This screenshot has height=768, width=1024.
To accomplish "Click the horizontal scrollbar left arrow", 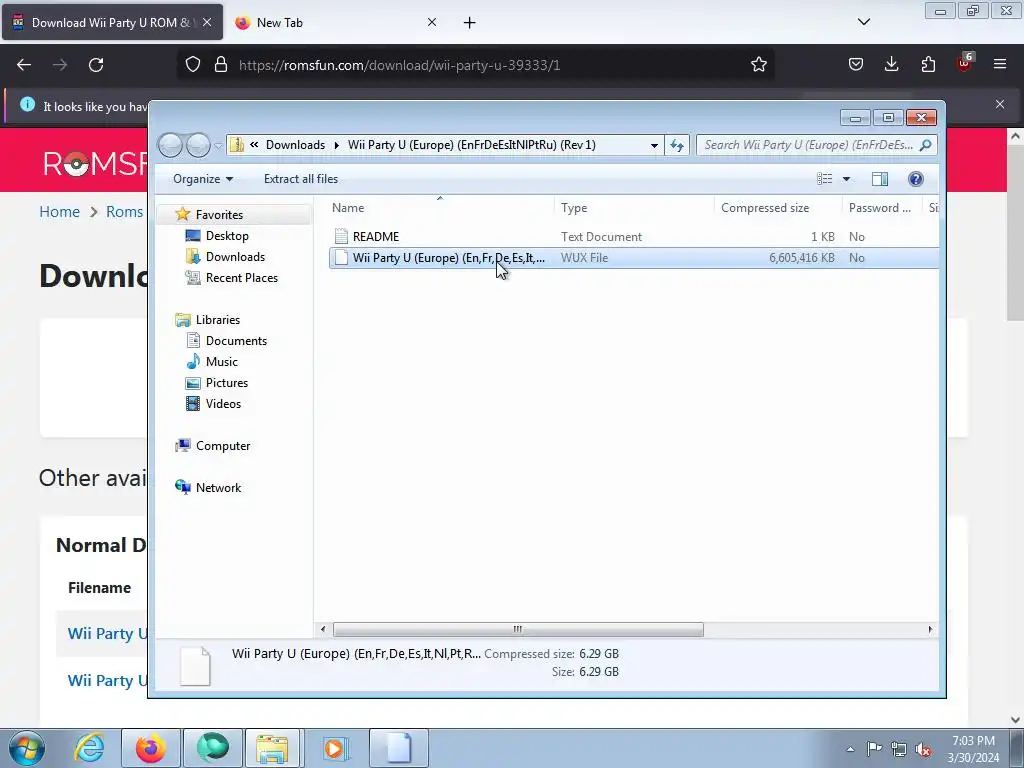I will (323, 630).
